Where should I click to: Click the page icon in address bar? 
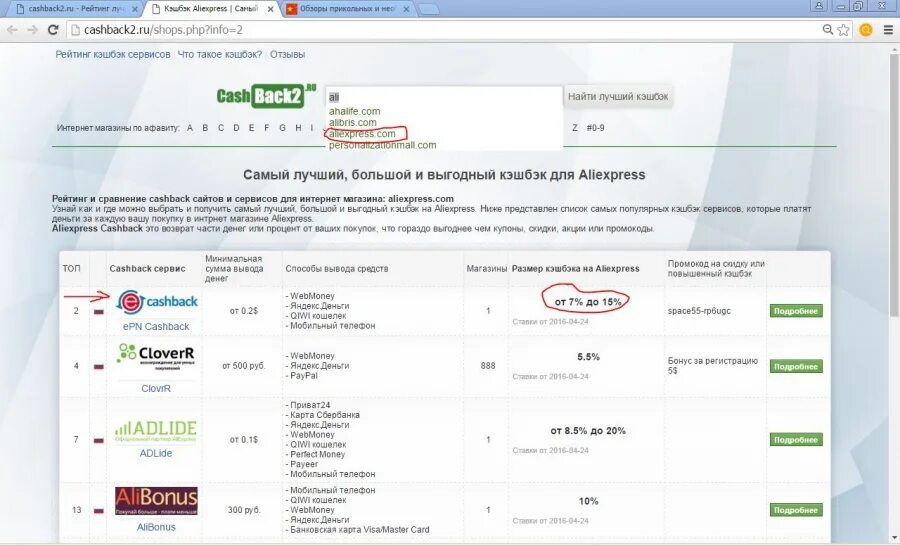75,30
